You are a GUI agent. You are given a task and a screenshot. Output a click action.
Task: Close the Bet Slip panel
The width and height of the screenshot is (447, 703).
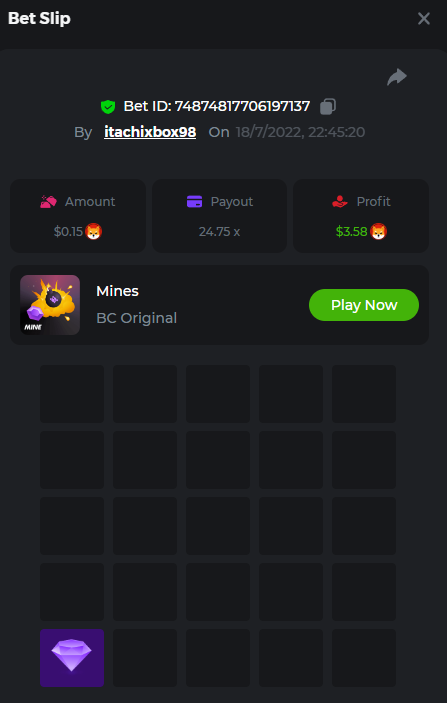[424, 19]
